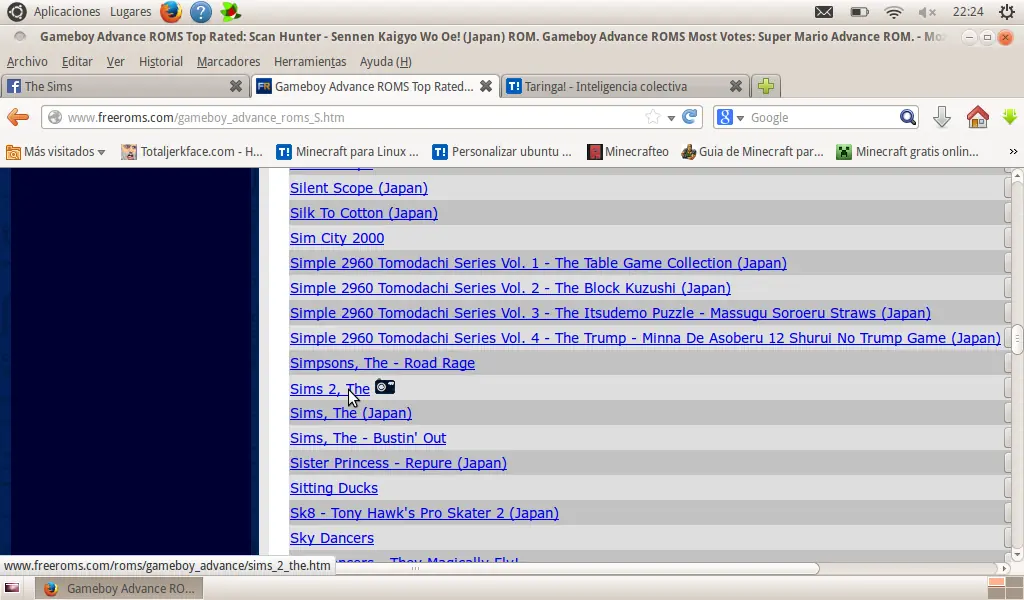
Task: Open the Ubuntu logo menu icon
Action: pyautogui.click(x=16, y=11)
